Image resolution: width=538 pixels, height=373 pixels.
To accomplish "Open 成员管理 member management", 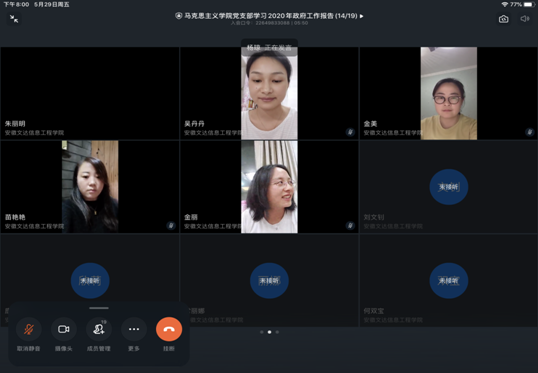I will (99, 329).
